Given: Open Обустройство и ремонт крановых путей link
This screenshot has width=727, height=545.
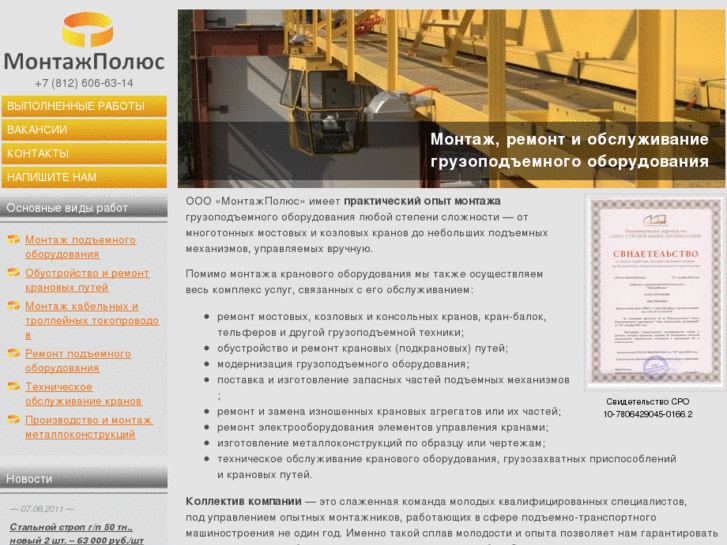Looking at the screenshot, I should click(87, 280).
